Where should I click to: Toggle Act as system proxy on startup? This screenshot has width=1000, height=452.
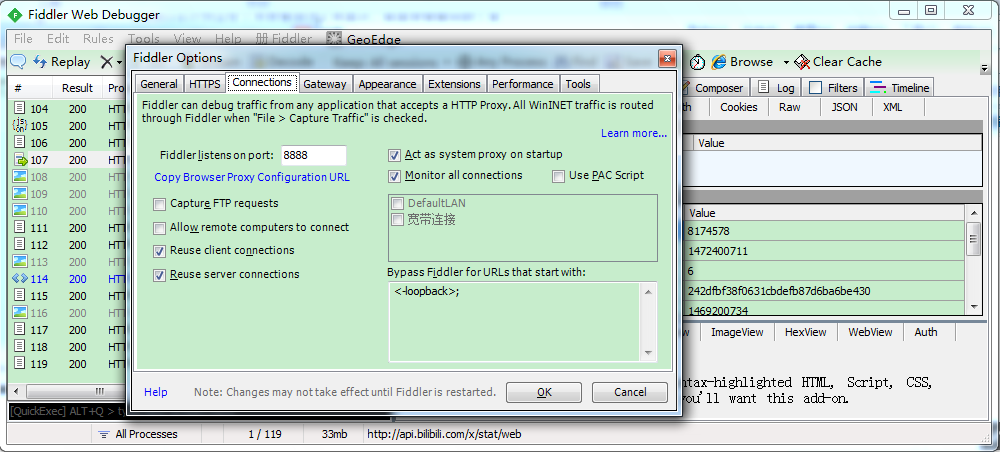(395, 154)
